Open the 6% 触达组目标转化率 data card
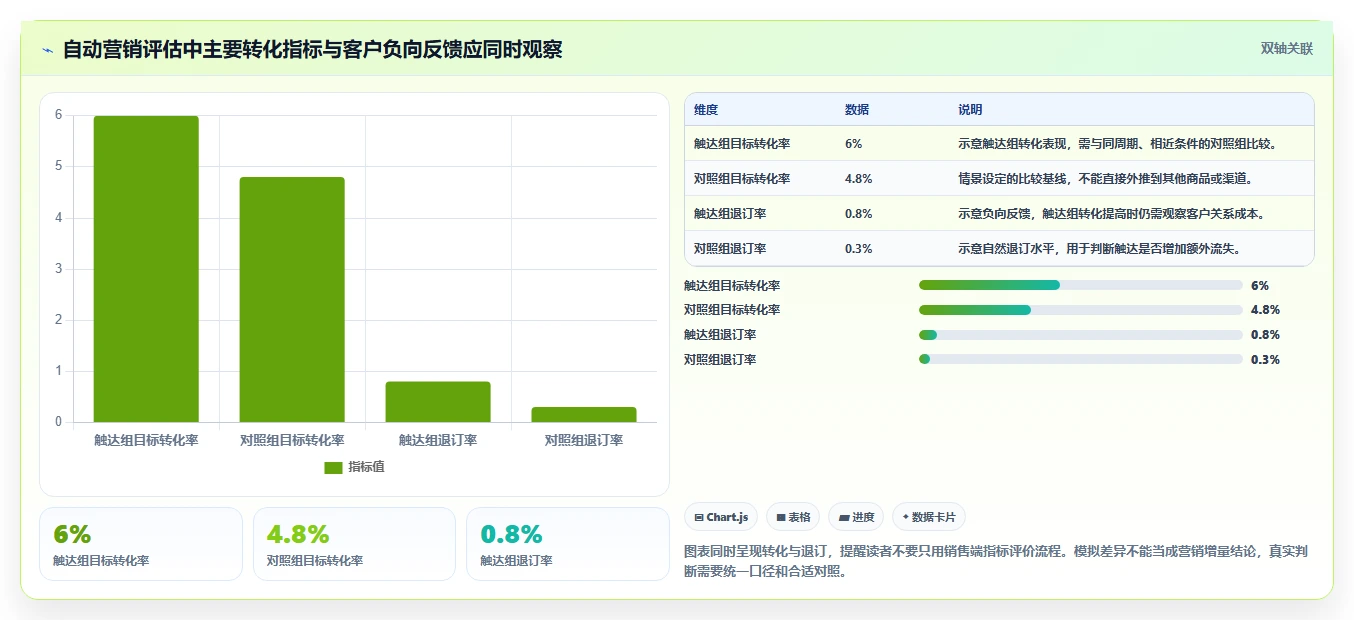 point(141,544)
